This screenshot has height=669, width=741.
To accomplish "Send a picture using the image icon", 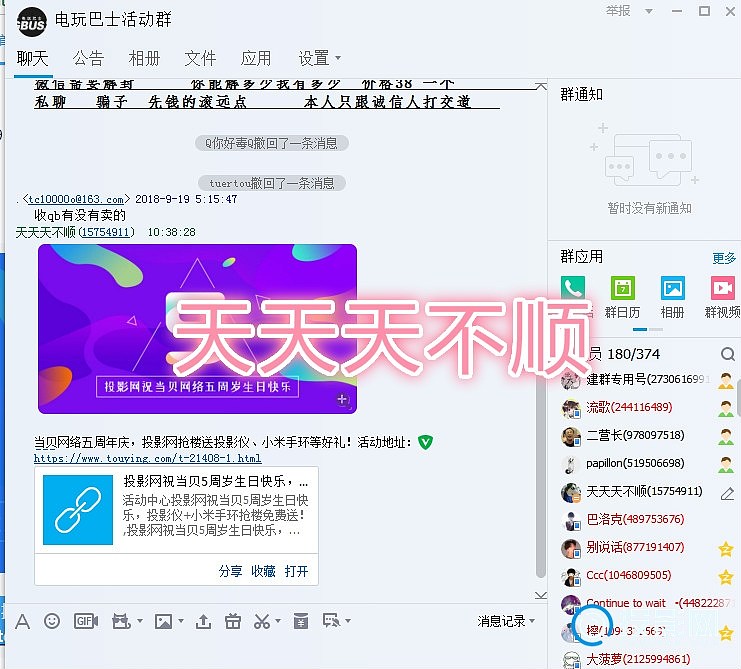I will pyautogui.click(x=164, y=621).
